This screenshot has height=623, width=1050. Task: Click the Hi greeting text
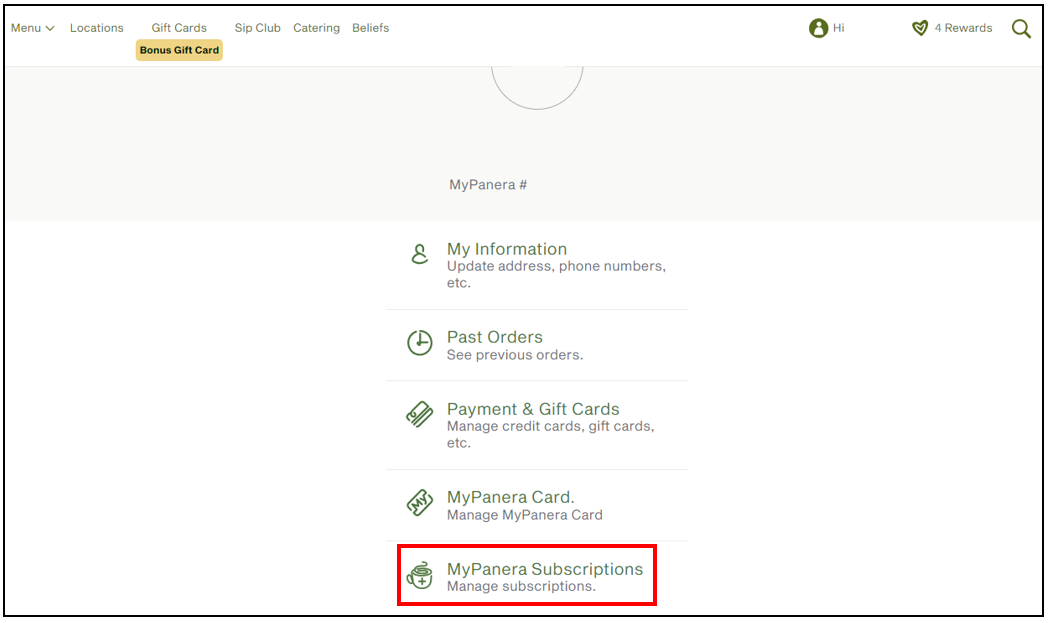(838, 28)
